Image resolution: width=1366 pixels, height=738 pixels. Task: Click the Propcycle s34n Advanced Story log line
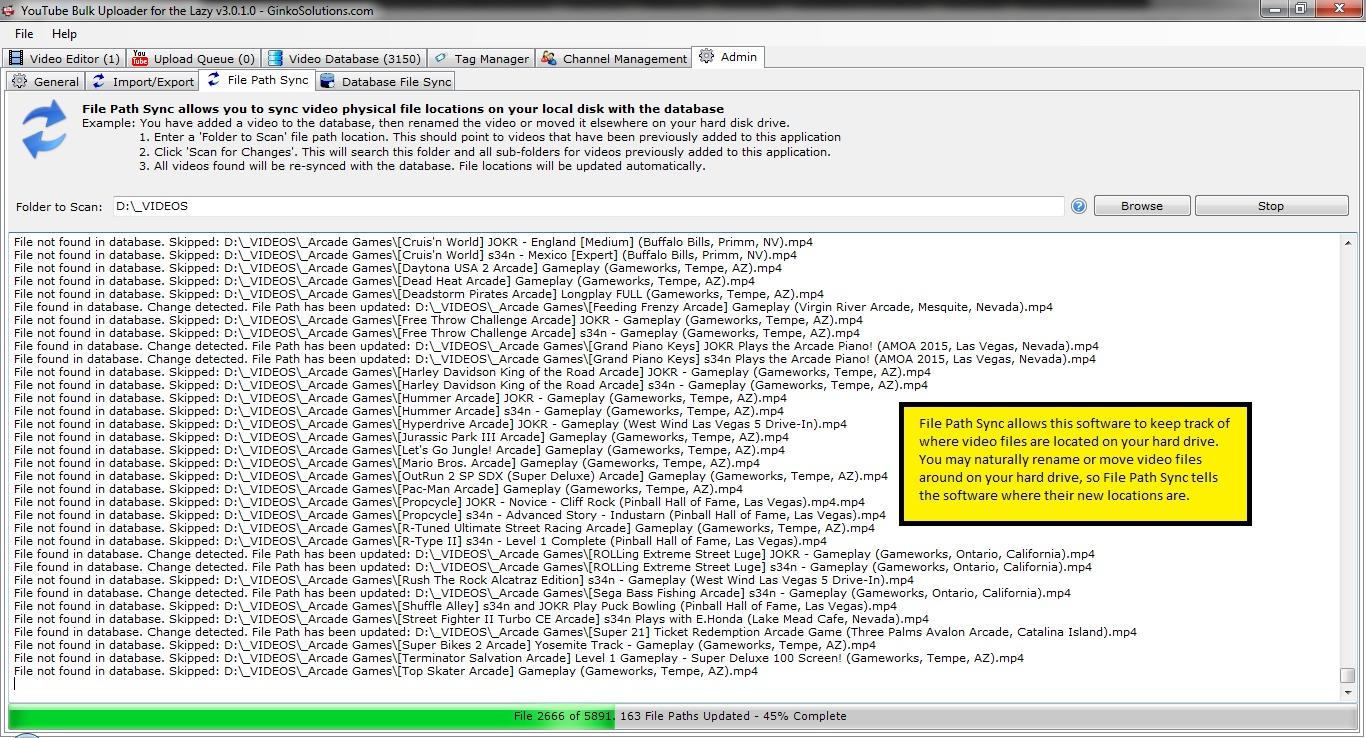pos(450,515)
